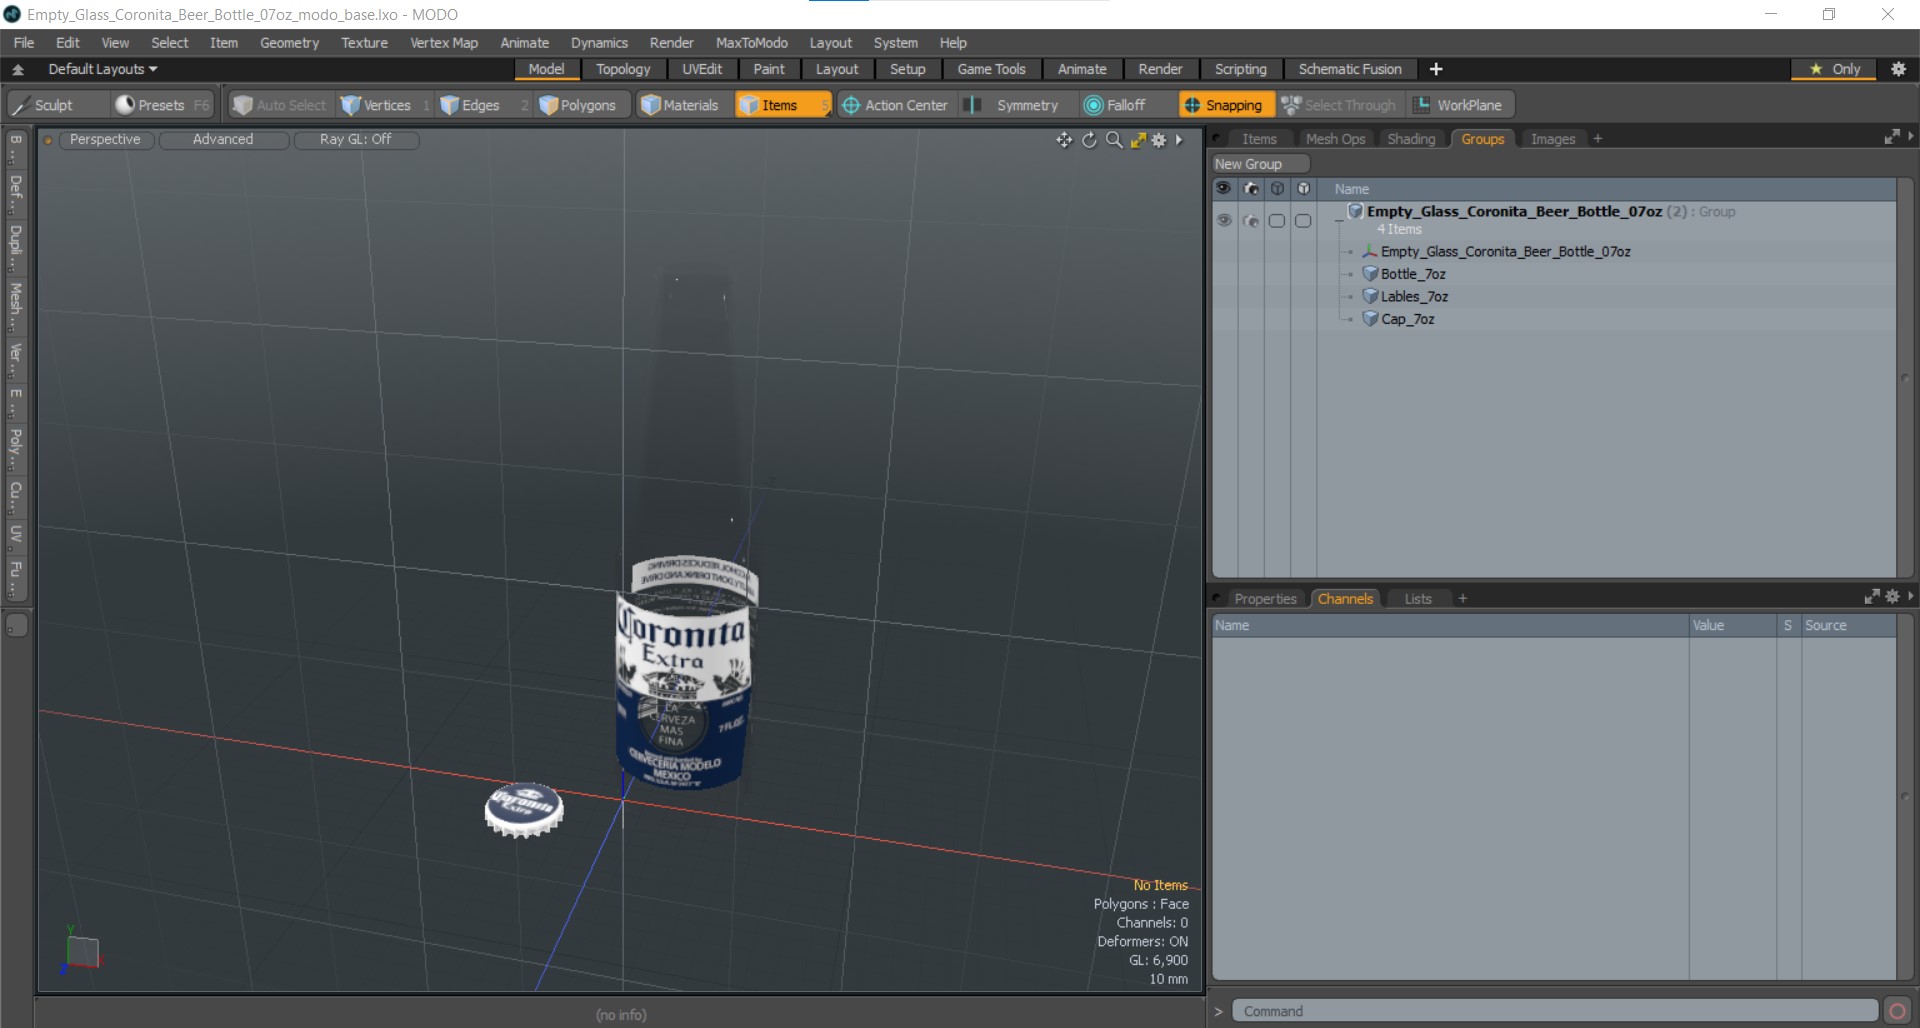Screen dimensions: 1920x1028
Task: Switch to Polygons selection mode
Action: (x=579, y=105)
